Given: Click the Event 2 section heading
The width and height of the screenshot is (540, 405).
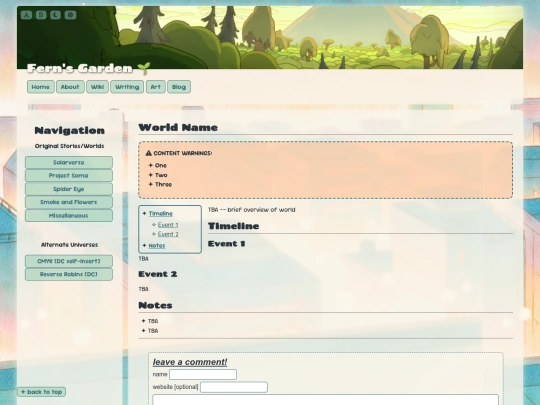Looking at the screenshot, I should [x=158, y=274].
